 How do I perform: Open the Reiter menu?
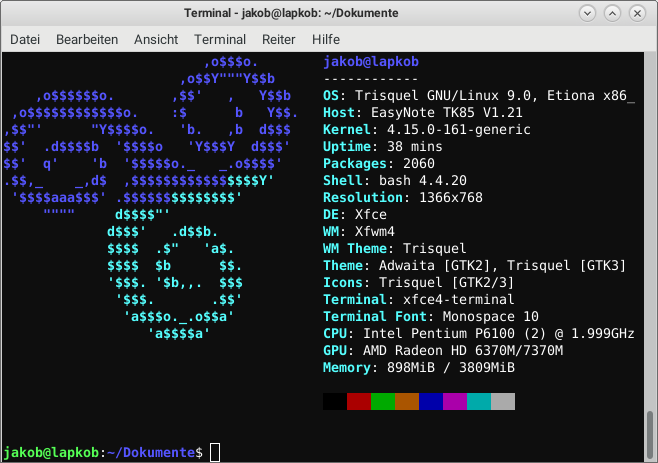click(279, 39)
